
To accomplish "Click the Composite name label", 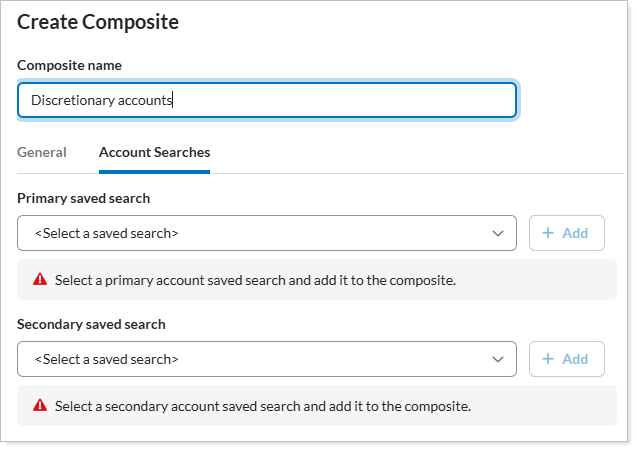I will [69, 65].
